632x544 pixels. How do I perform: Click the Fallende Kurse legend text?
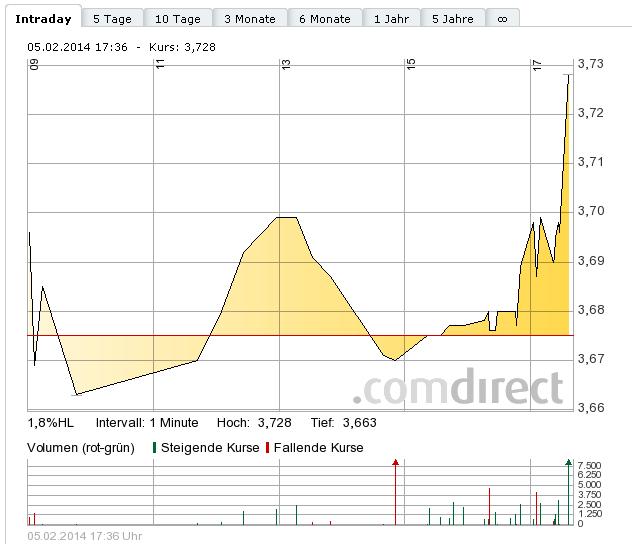[x=318, y=448]
